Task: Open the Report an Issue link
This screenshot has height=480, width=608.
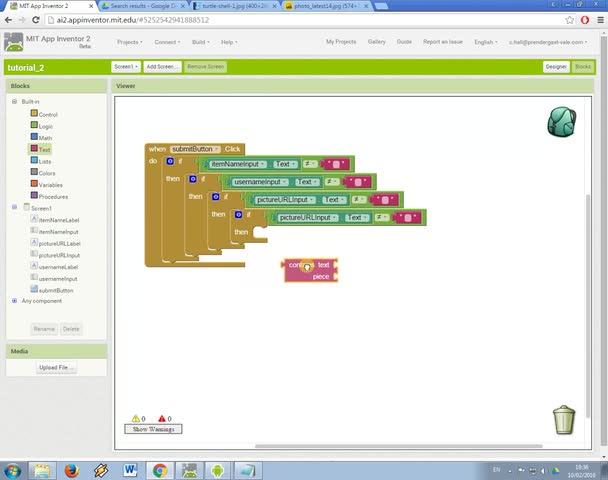Action: [442, 41]
